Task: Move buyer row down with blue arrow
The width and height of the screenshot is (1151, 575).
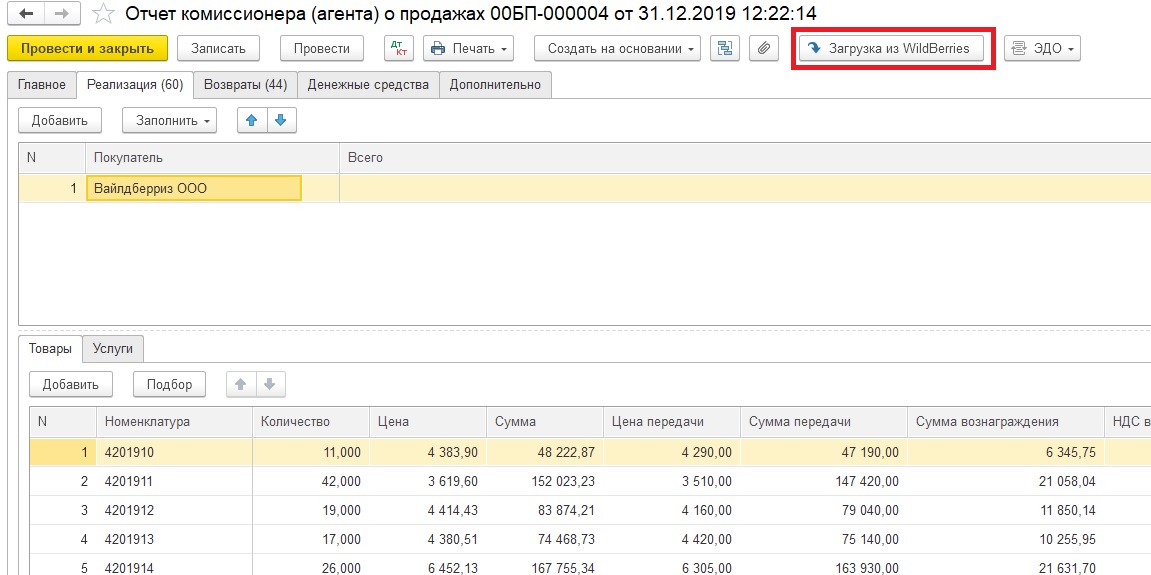Action: pos(280,120)
